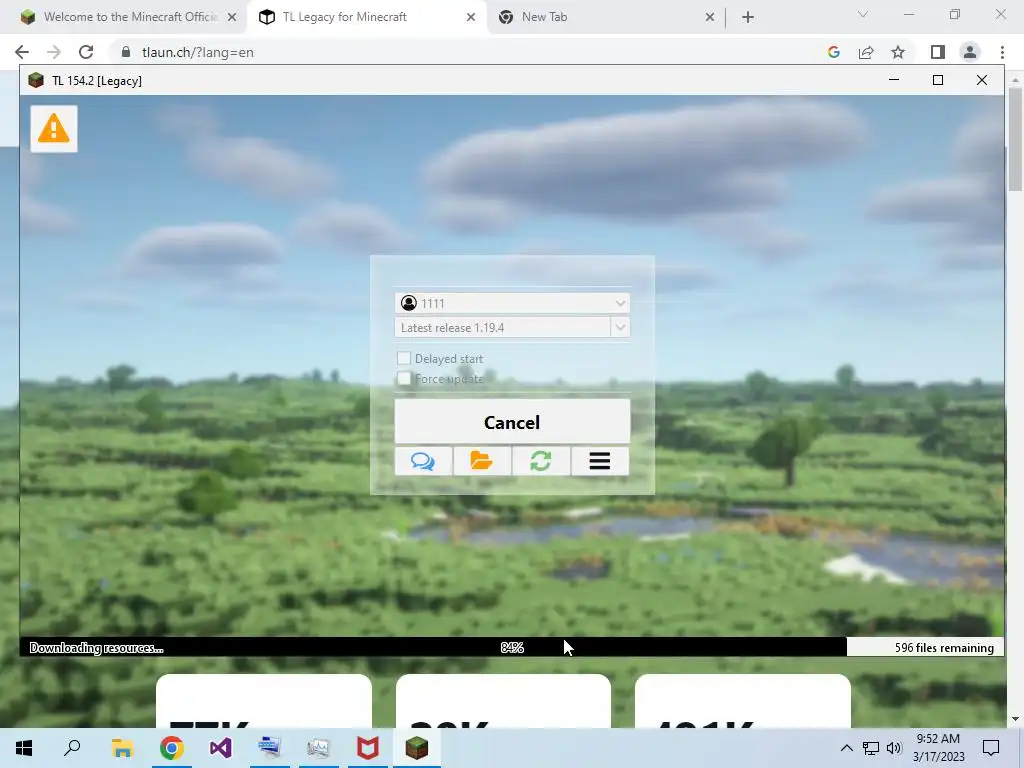Viewport: 1024px width, 768px height.
Task: Open the hamburger settings menu
Action: pyautogui.click(x=600, y=461)
